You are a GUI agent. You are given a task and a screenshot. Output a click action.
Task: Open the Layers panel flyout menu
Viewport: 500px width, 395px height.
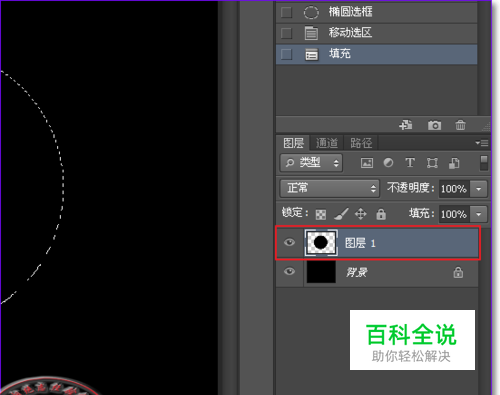[482, 143]
